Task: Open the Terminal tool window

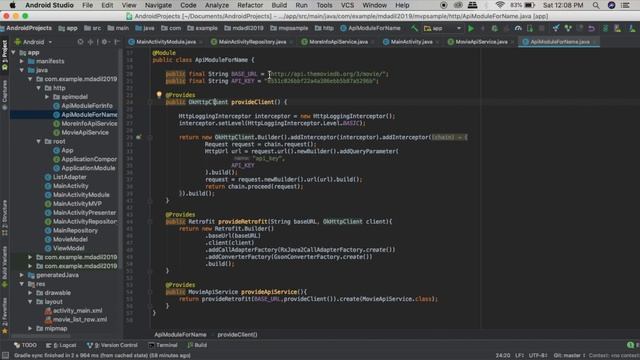Action: tap(163, 345)
